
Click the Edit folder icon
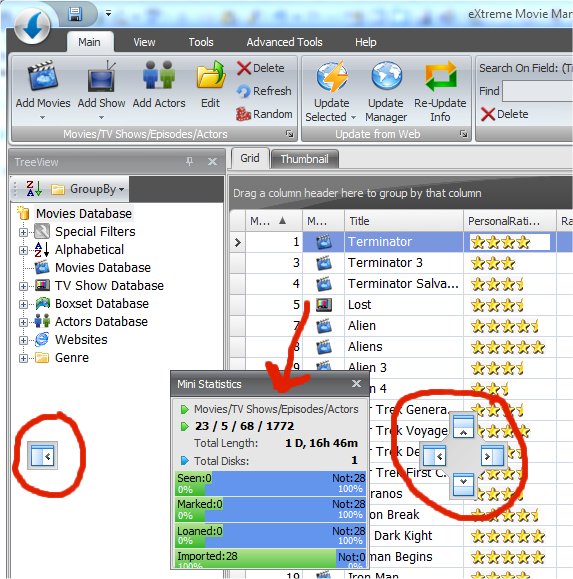(x=210, y=75)
